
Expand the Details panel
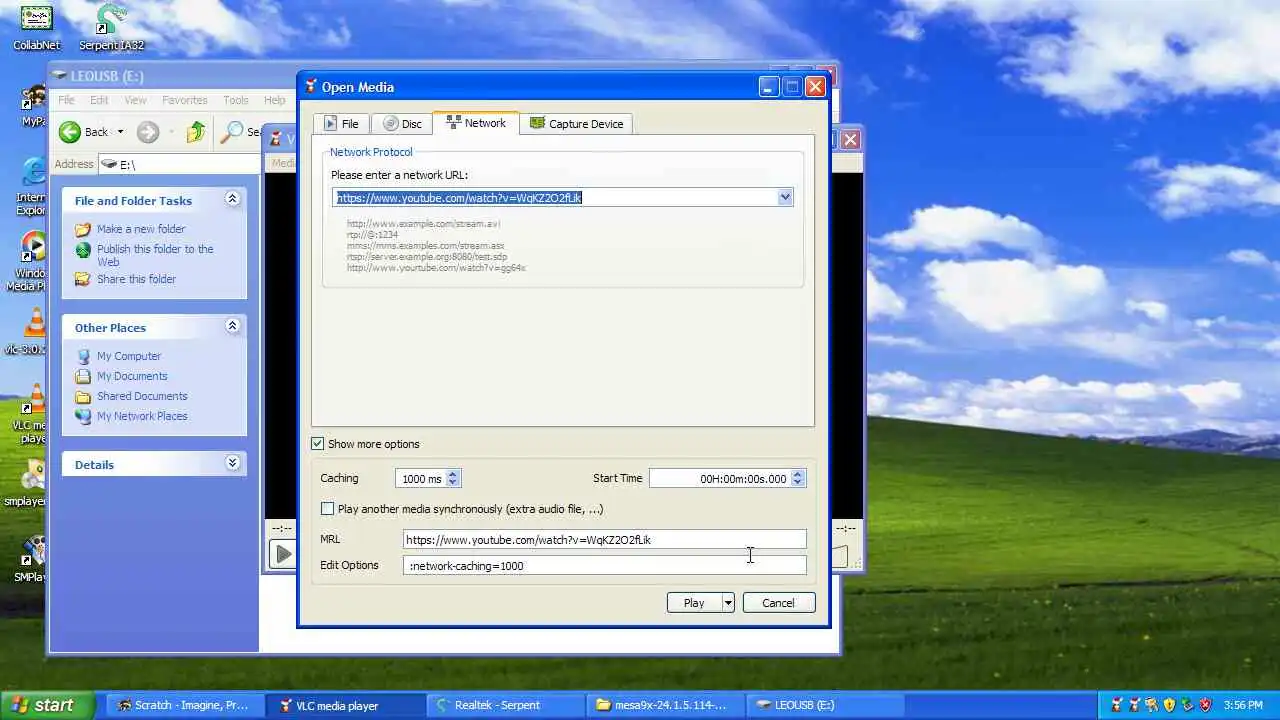pyautogui.click(x=232, y=463)
